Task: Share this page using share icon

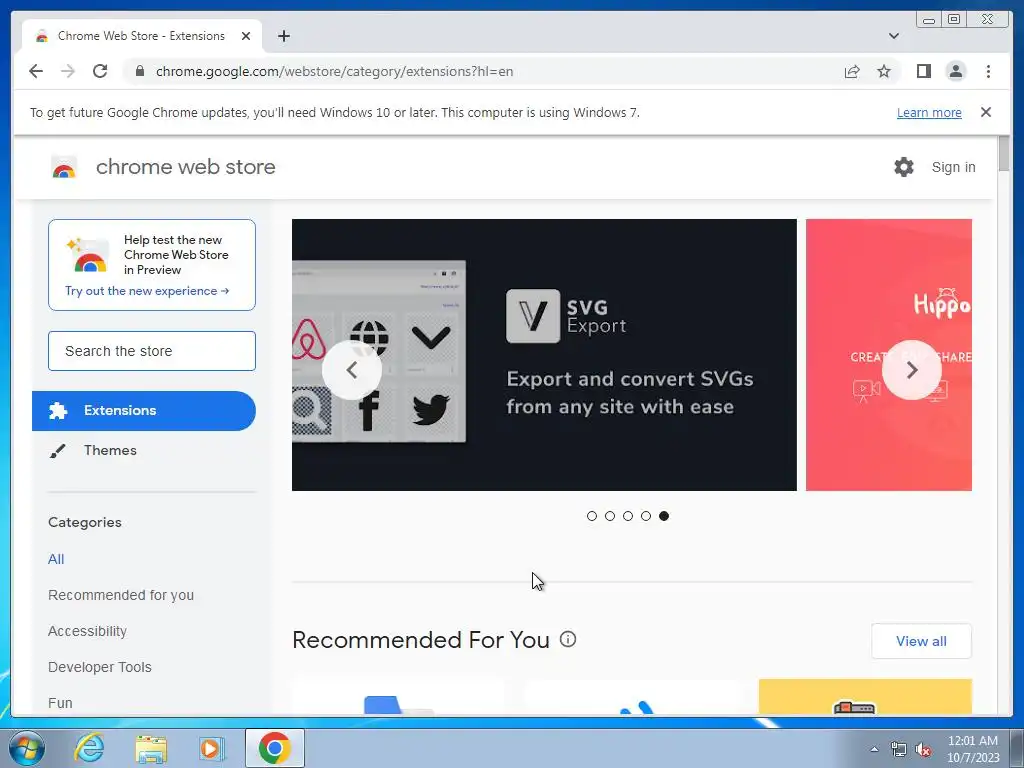Action: point(852,71)
